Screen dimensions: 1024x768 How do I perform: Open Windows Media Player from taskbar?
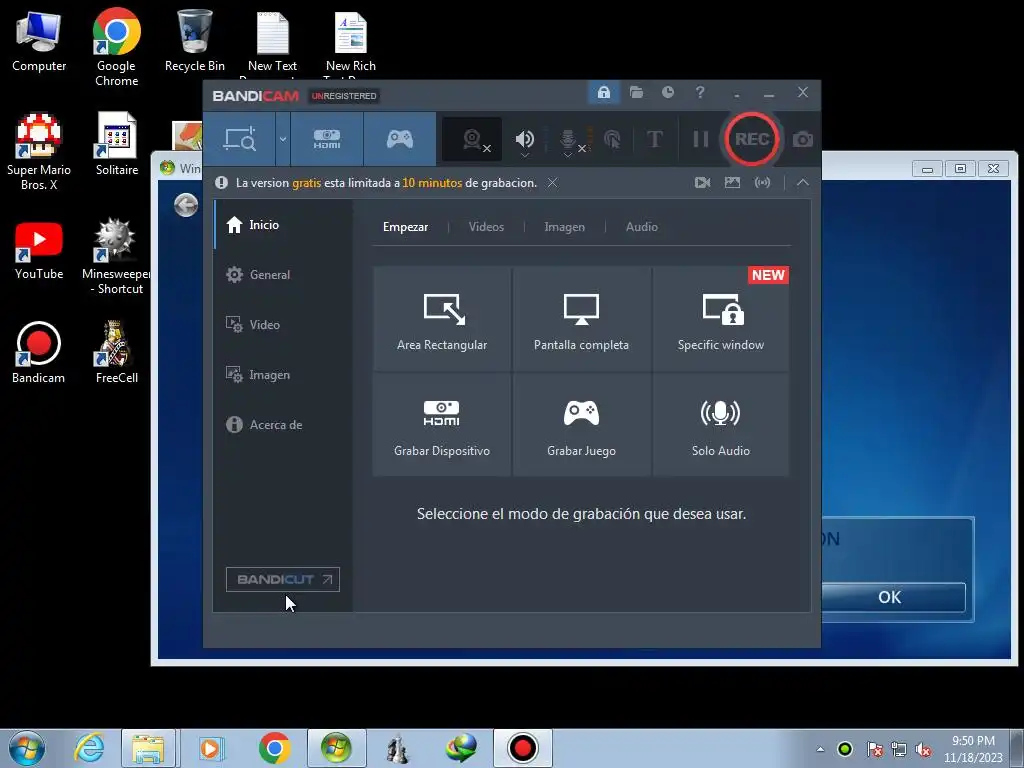pos(210,748)
